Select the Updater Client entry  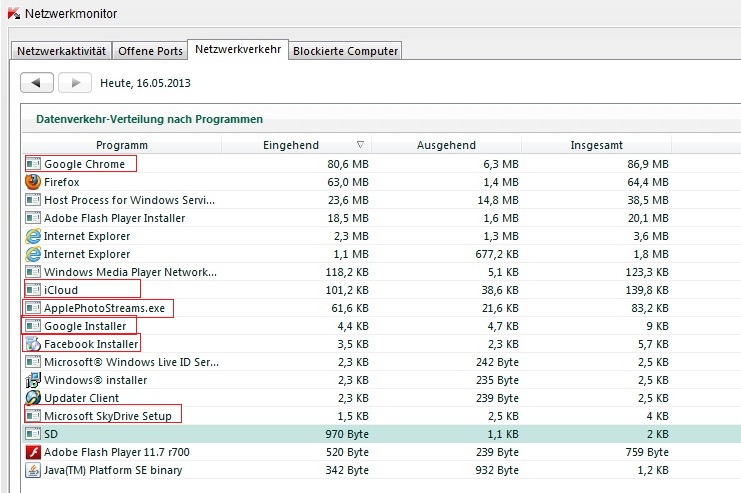(81, 398)
